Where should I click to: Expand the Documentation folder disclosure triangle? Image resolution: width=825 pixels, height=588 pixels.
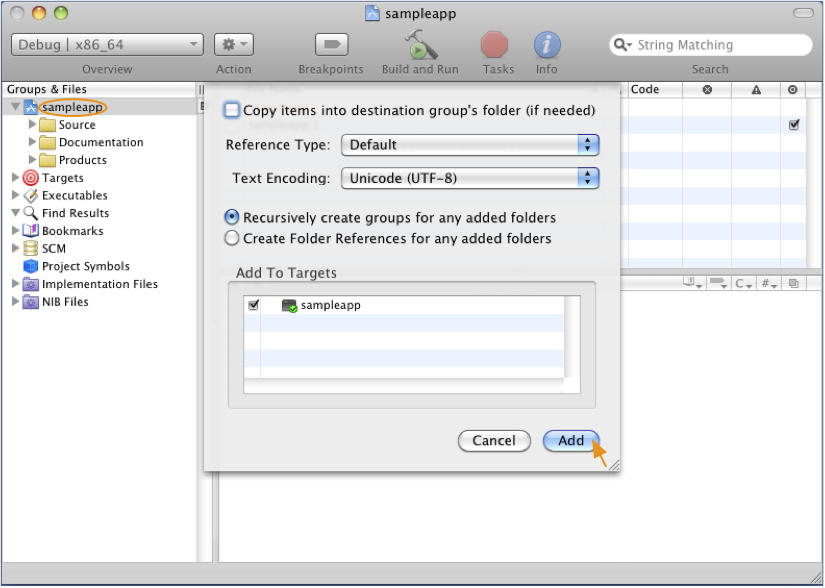(x=32, y=142)
